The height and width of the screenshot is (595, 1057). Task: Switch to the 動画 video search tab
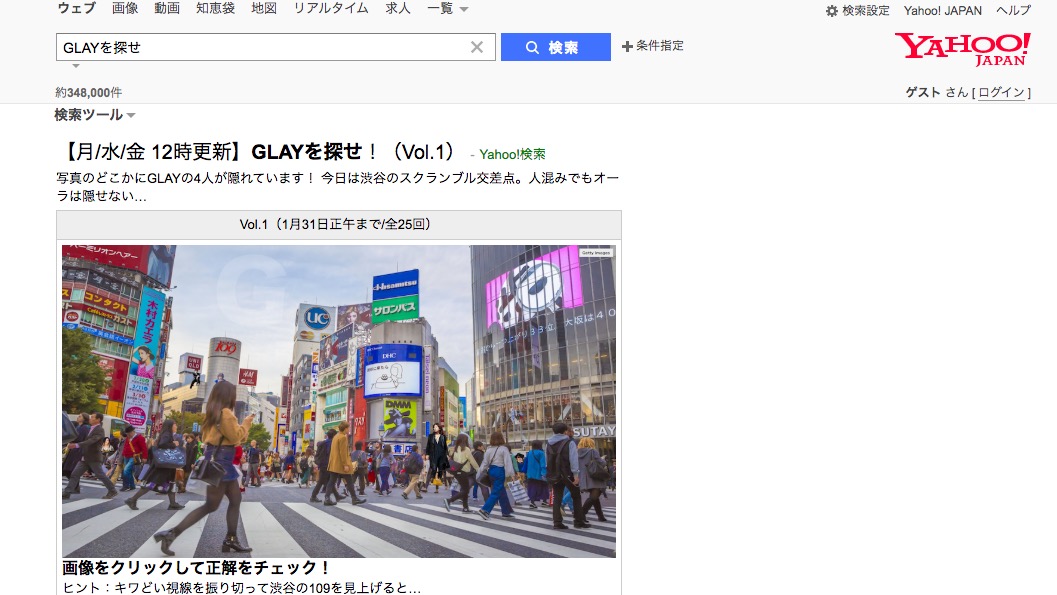coord(167,8)
